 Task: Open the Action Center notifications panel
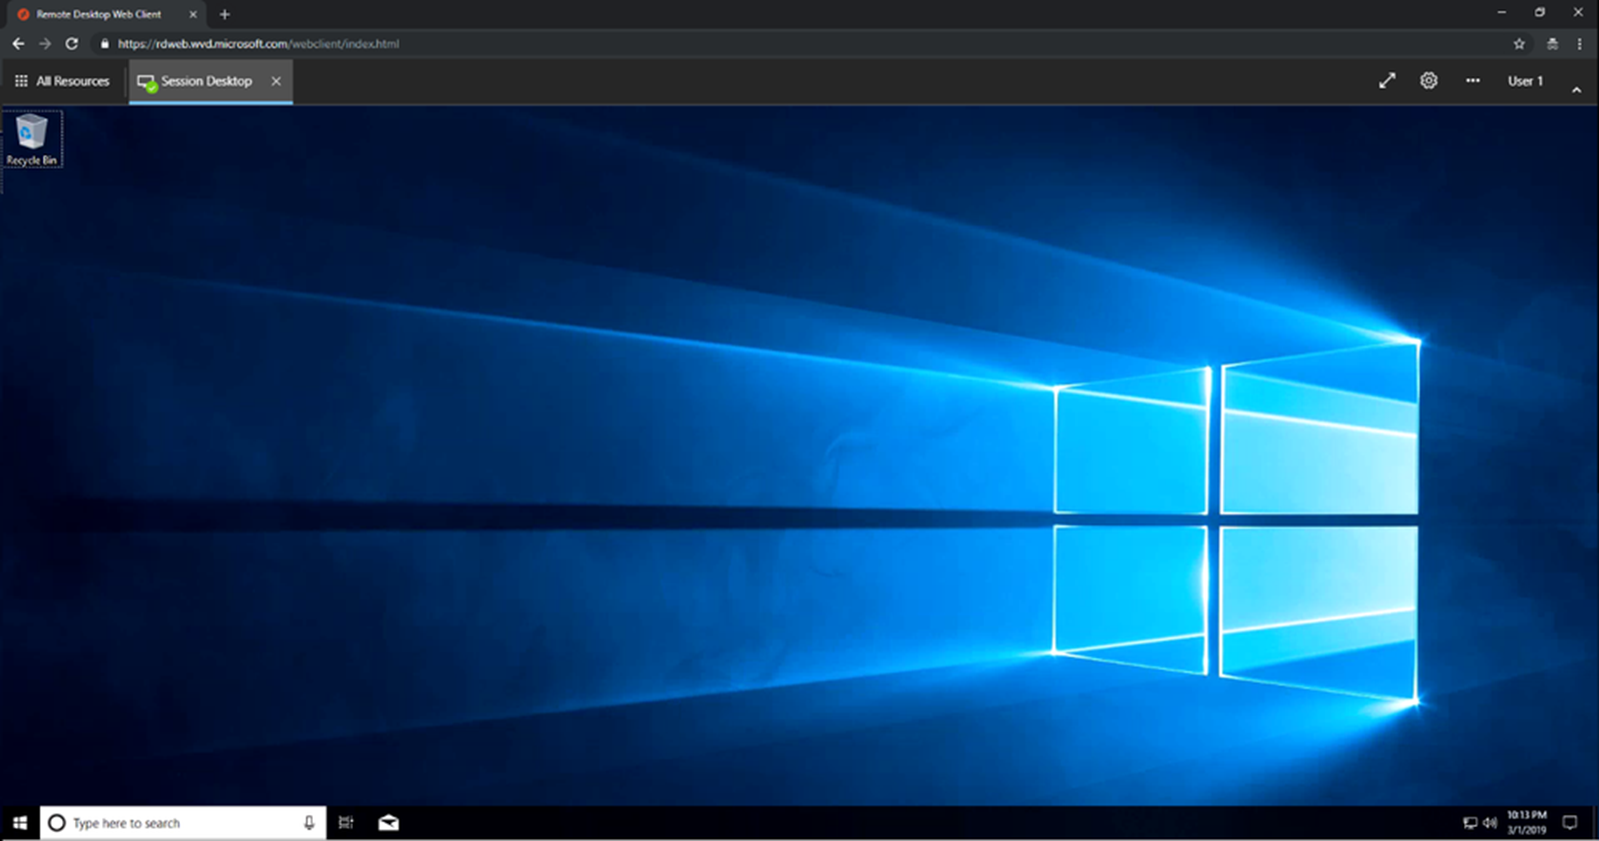coord(1570,823)
